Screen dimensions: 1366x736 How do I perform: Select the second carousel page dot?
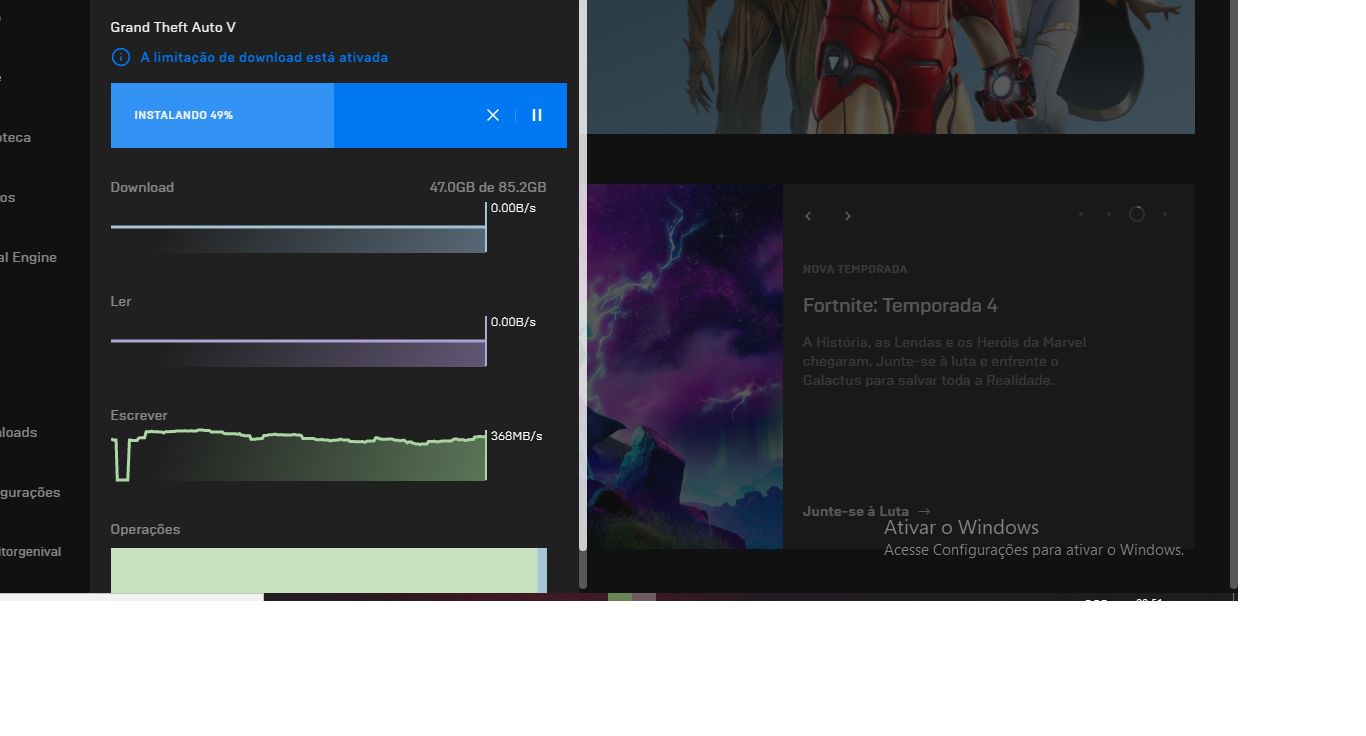click(x=1109, y=214)
